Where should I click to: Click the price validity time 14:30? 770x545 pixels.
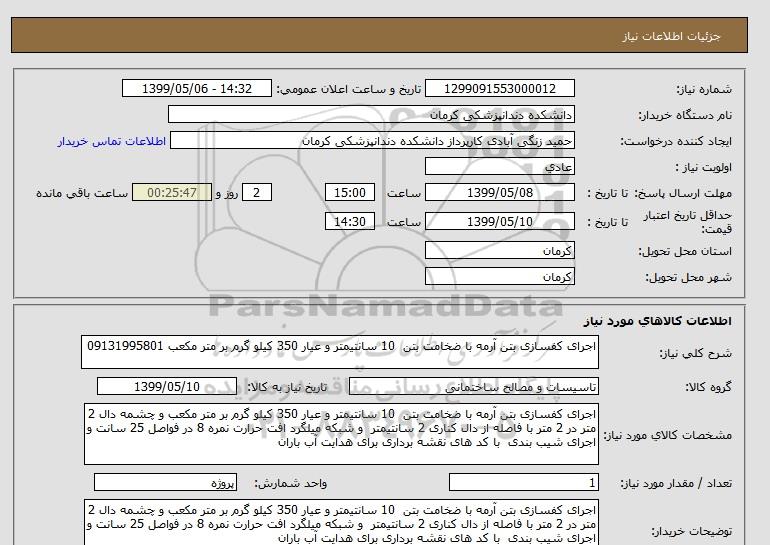(350, 221)
